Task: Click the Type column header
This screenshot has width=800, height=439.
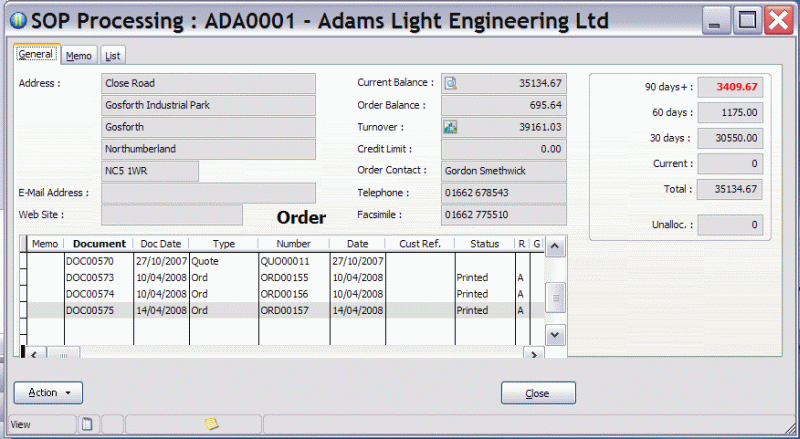Action: click(224, 244)
